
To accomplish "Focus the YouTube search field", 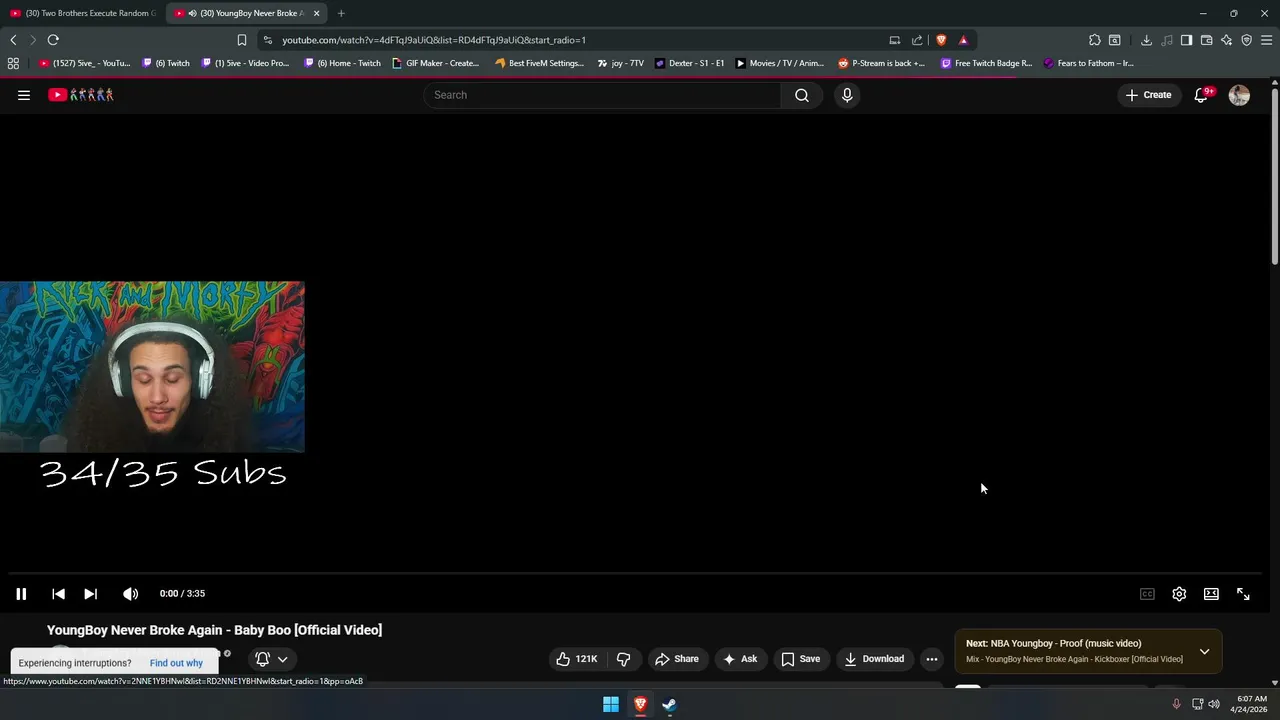I will click(x=602, y=95).
